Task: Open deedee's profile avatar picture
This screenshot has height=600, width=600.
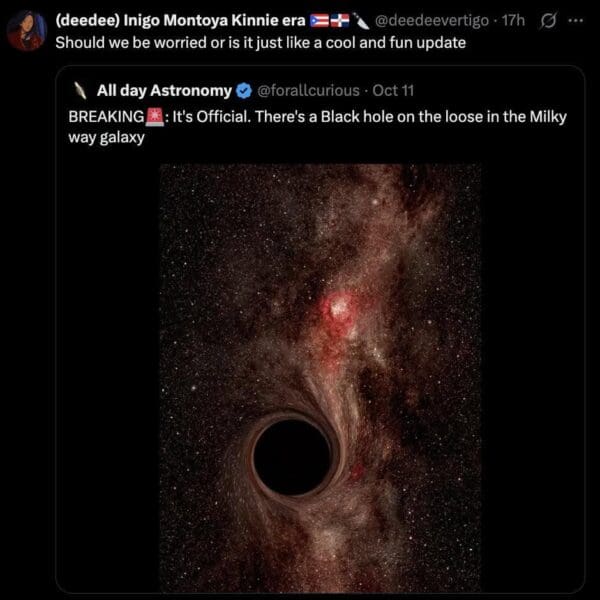Action: 27,30
